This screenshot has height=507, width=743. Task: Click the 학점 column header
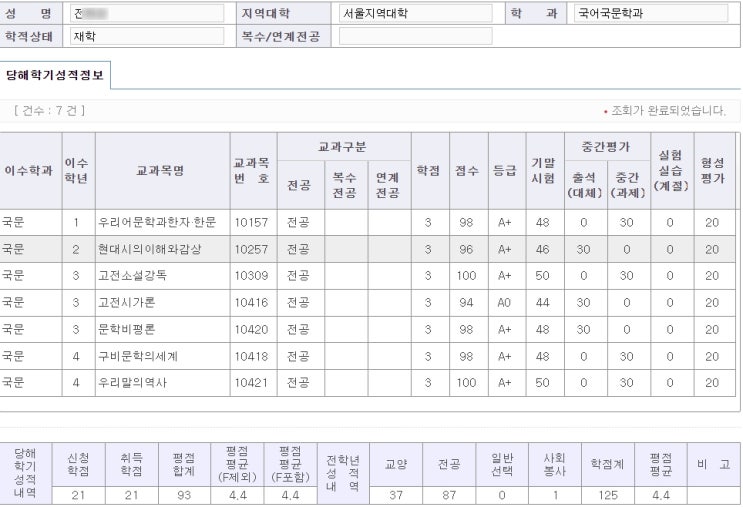pyautogui.click(x=430, y=171)
